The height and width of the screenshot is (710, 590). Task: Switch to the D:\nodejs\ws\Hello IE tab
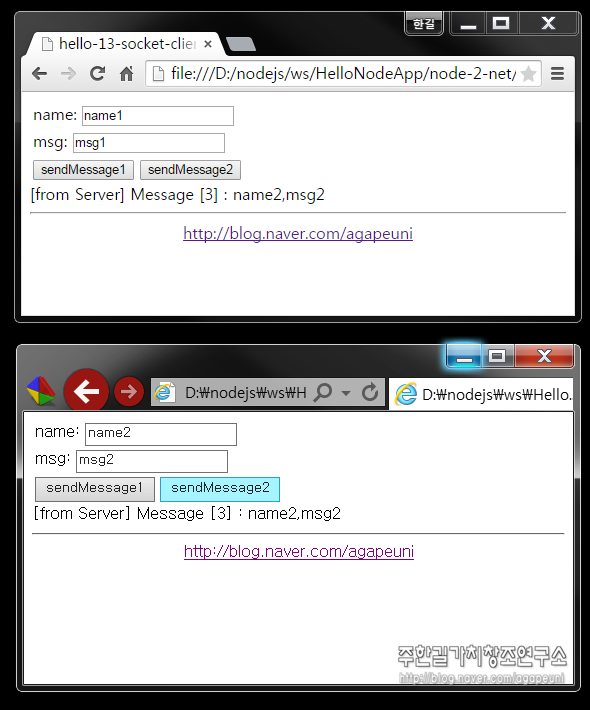point(482,394)
